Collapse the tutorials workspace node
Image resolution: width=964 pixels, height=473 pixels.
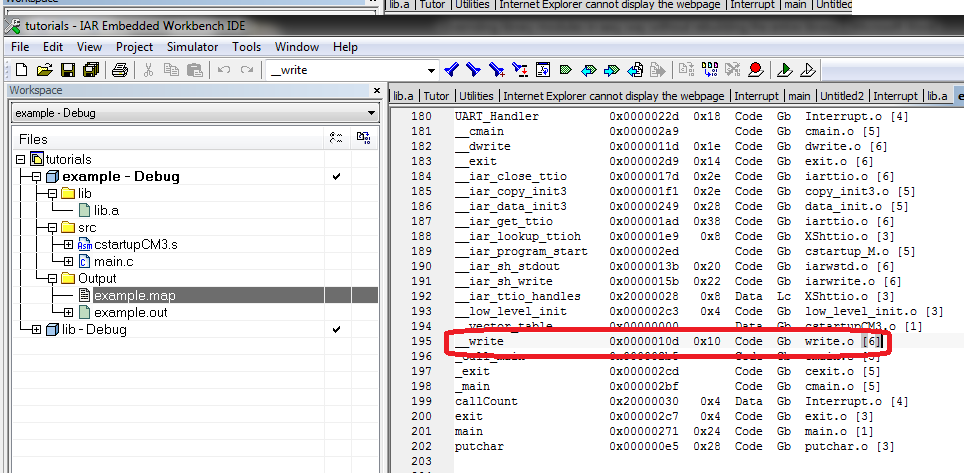point(20,159)
